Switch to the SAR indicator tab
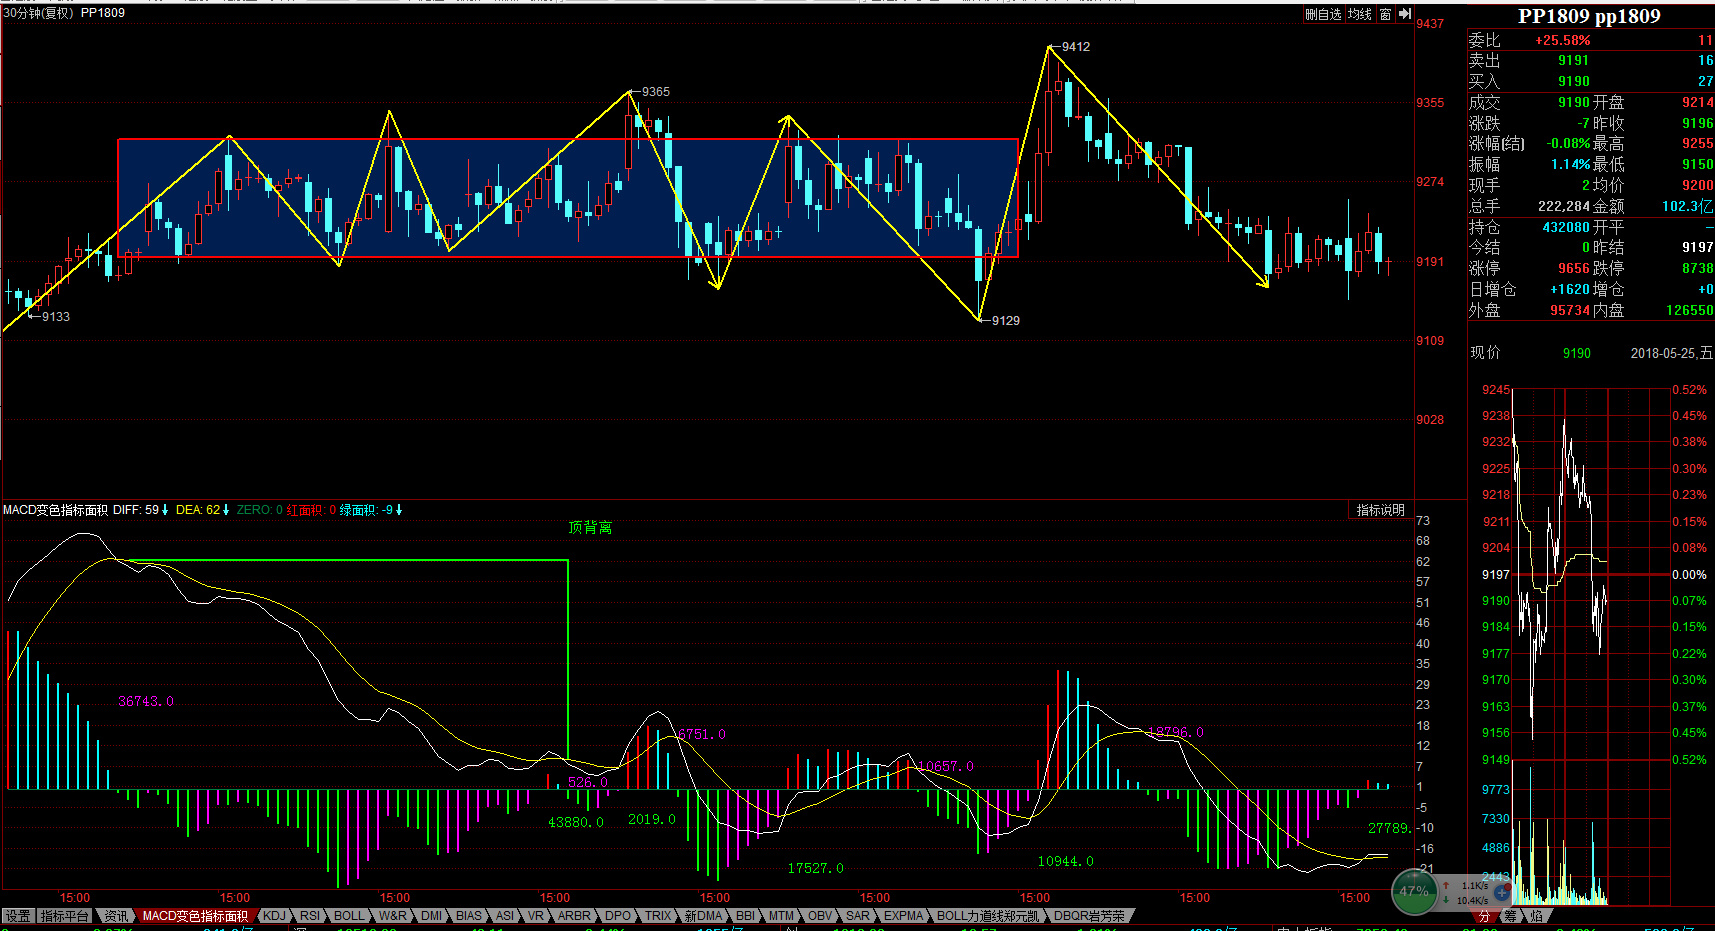1715x931 pixels. (x=858, y=916)
